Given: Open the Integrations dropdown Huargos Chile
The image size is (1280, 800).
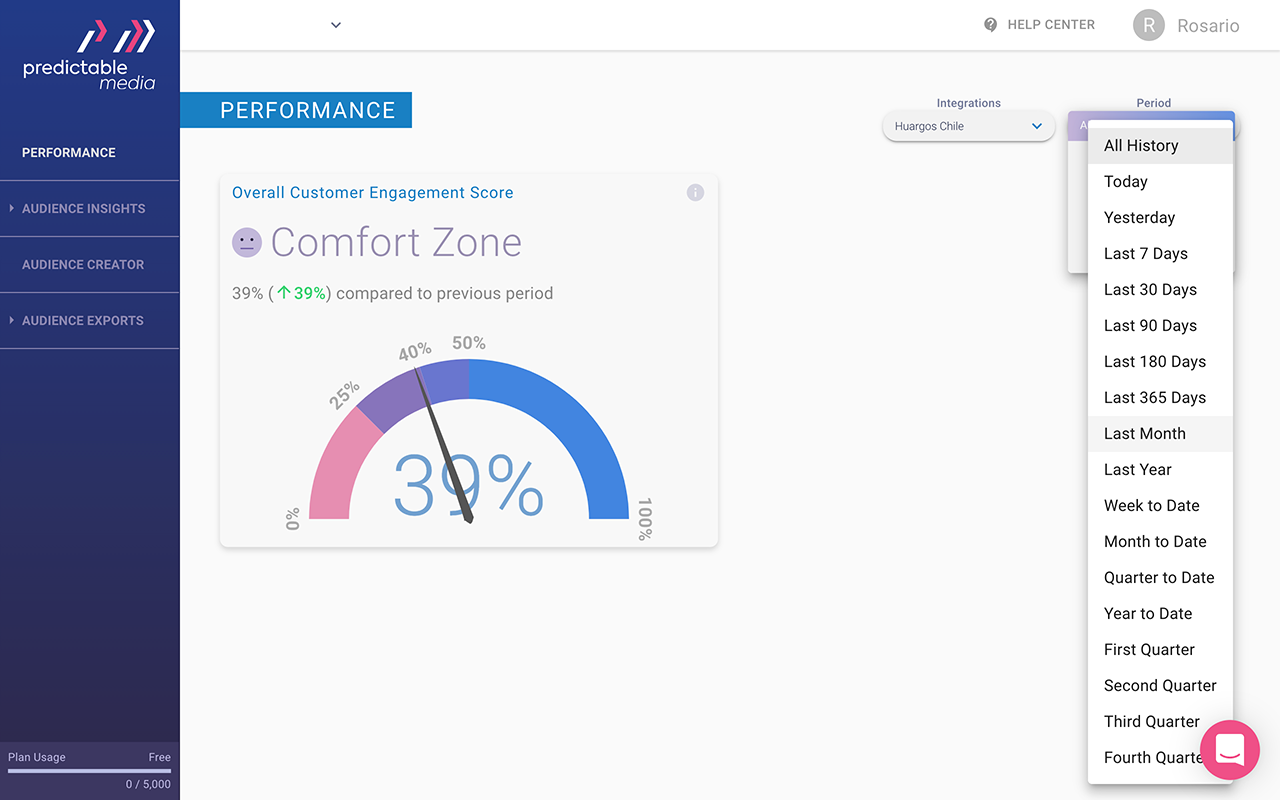Looking at the screenshot, I should tap(967, 127).
